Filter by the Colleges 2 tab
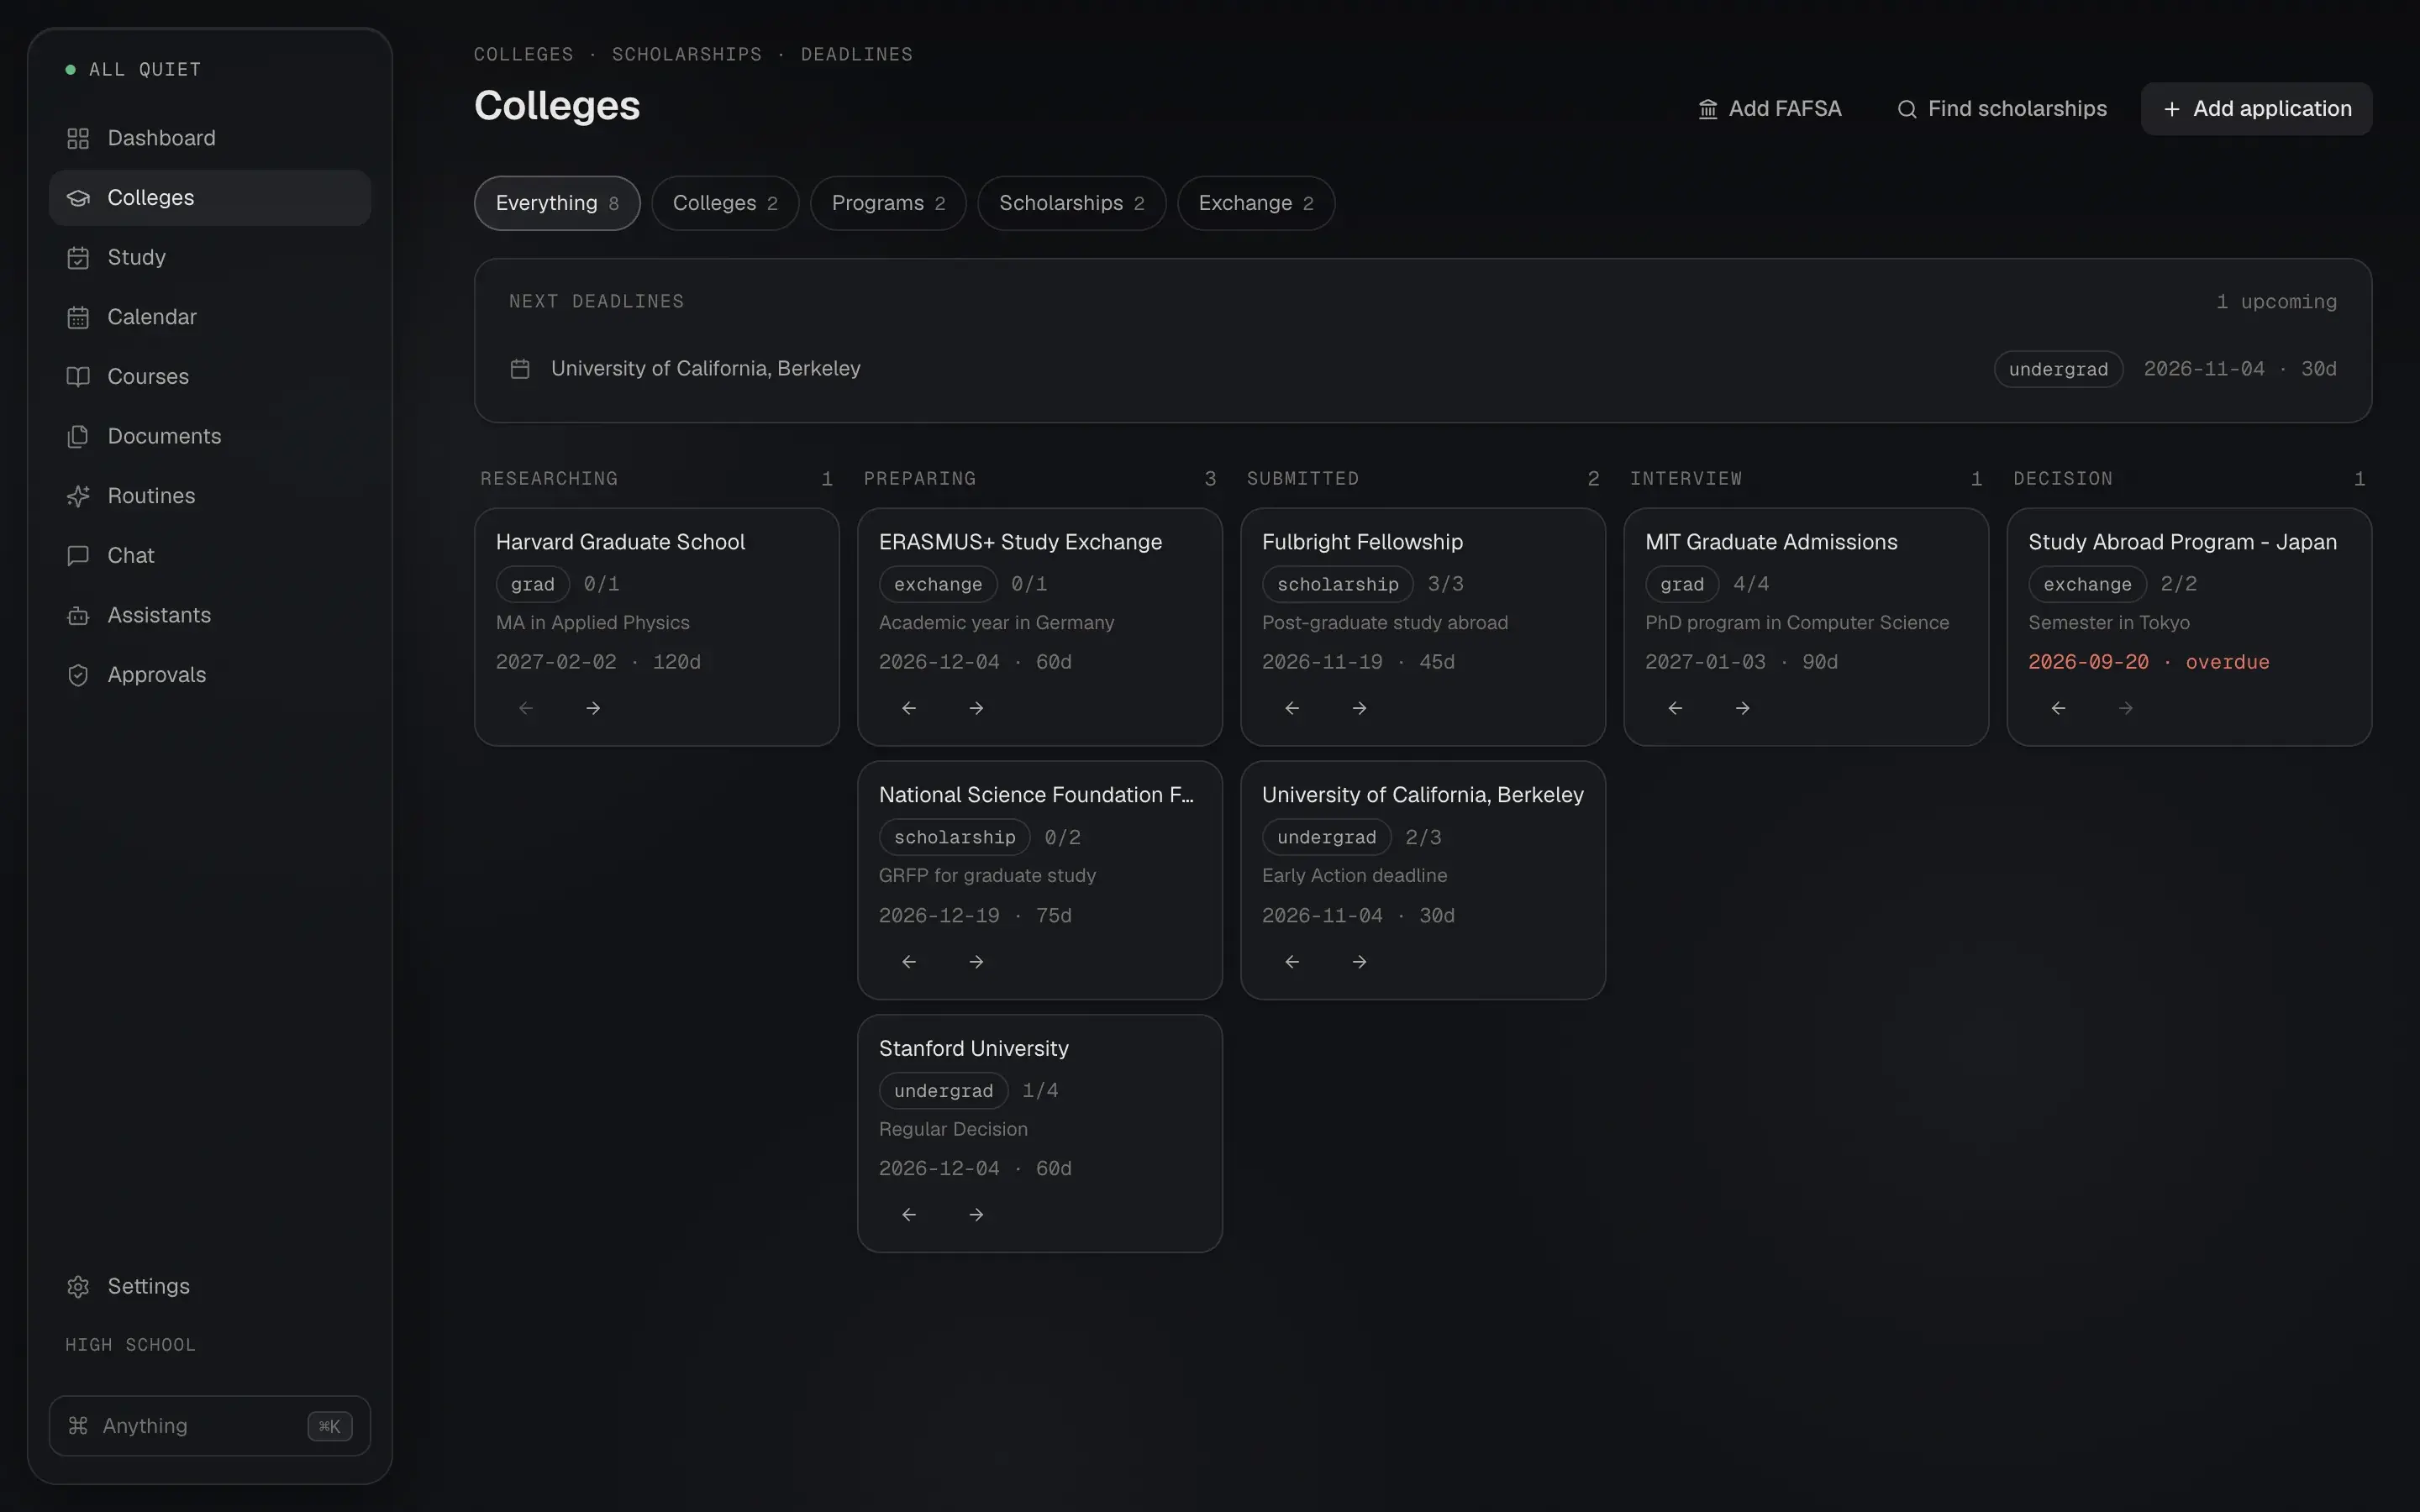Image resolution: width=2420 pixels, height=1512 pixels. 725,203
